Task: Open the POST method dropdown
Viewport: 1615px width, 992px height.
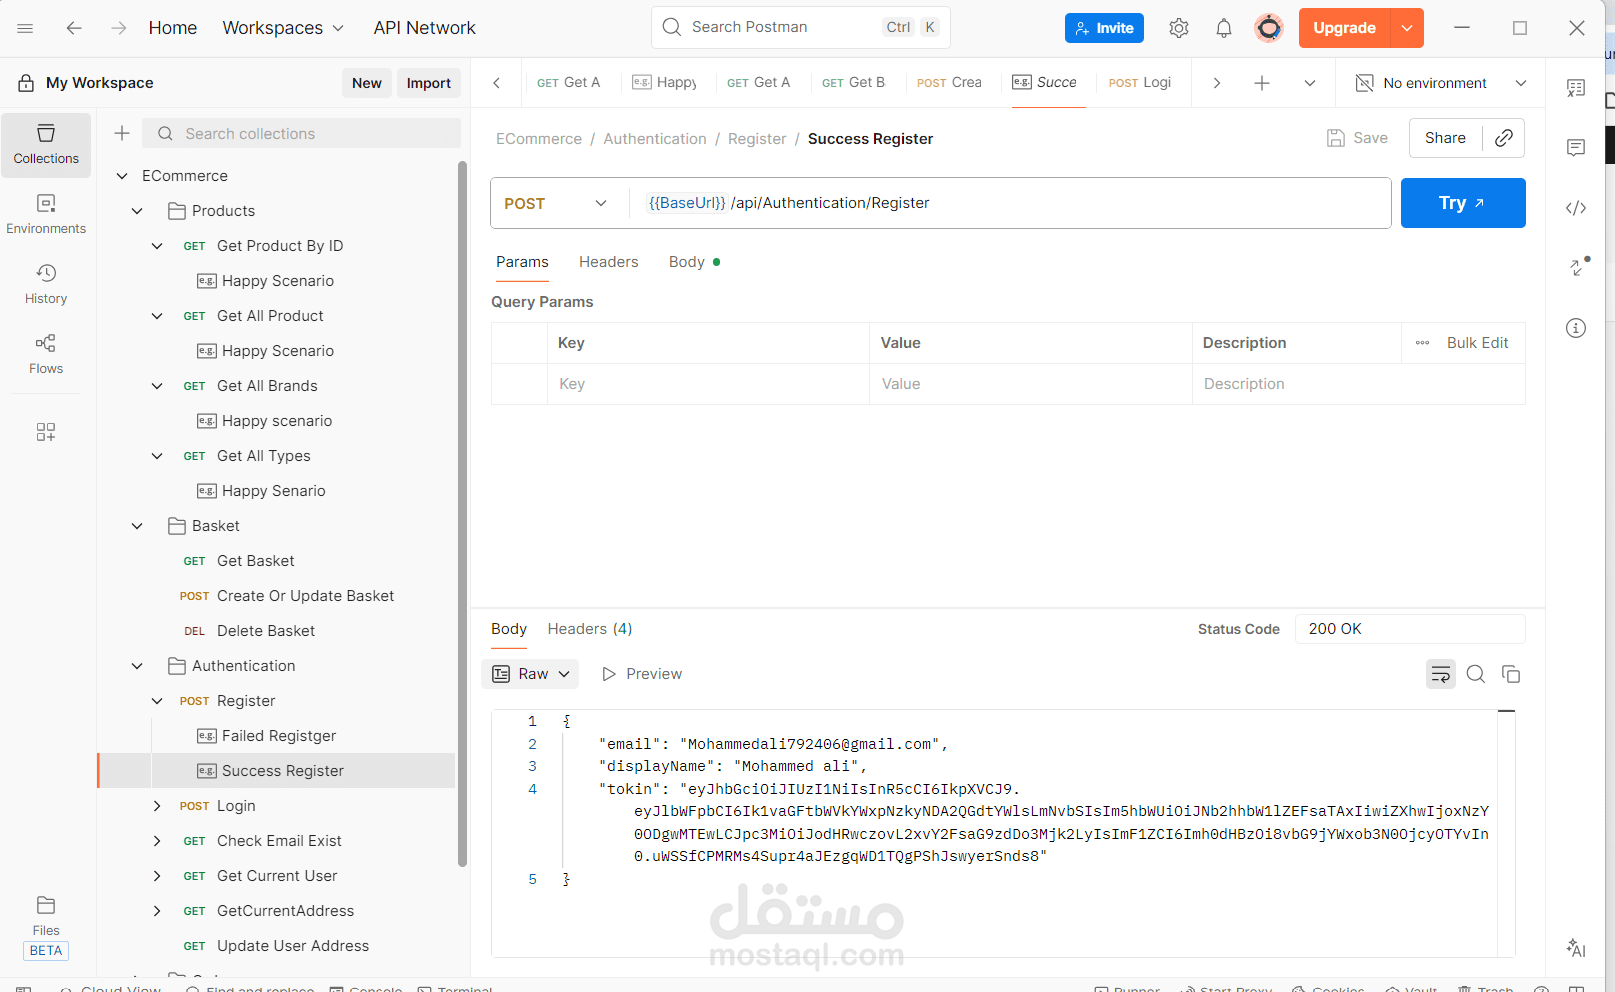Action: point(556,203)
